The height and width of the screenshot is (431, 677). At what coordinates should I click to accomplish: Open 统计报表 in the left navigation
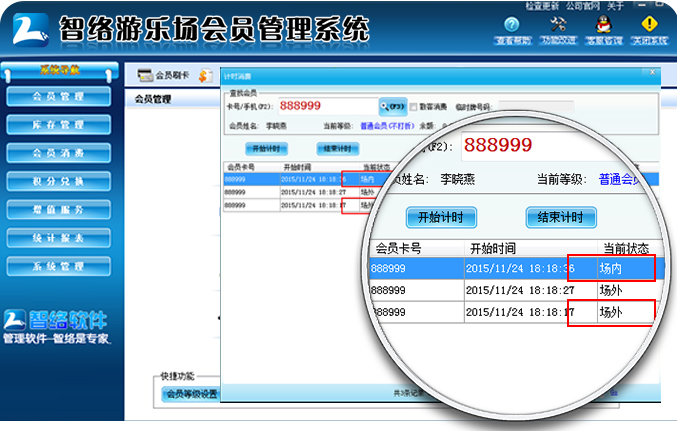click(x=59, y=238)
